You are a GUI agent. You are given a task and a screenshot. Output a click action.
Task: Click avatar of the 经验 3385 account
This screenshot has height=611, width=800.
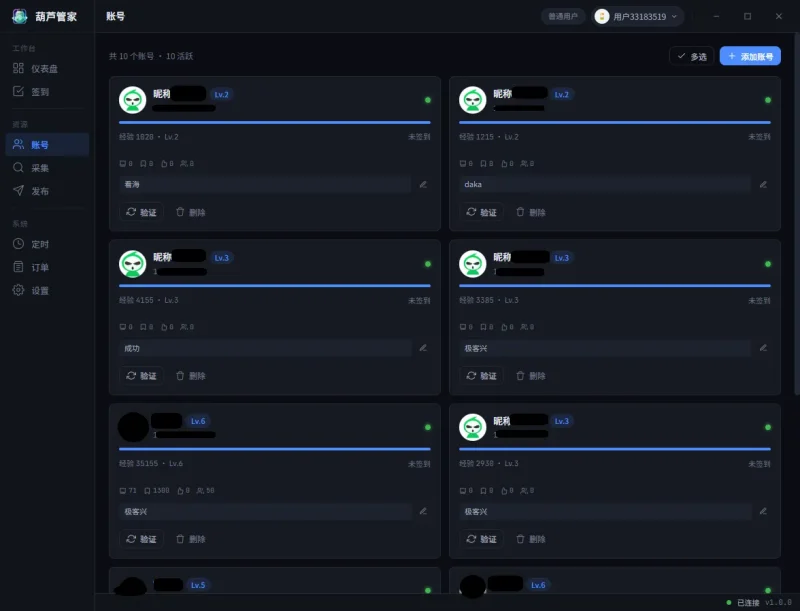tap(472, 264)
